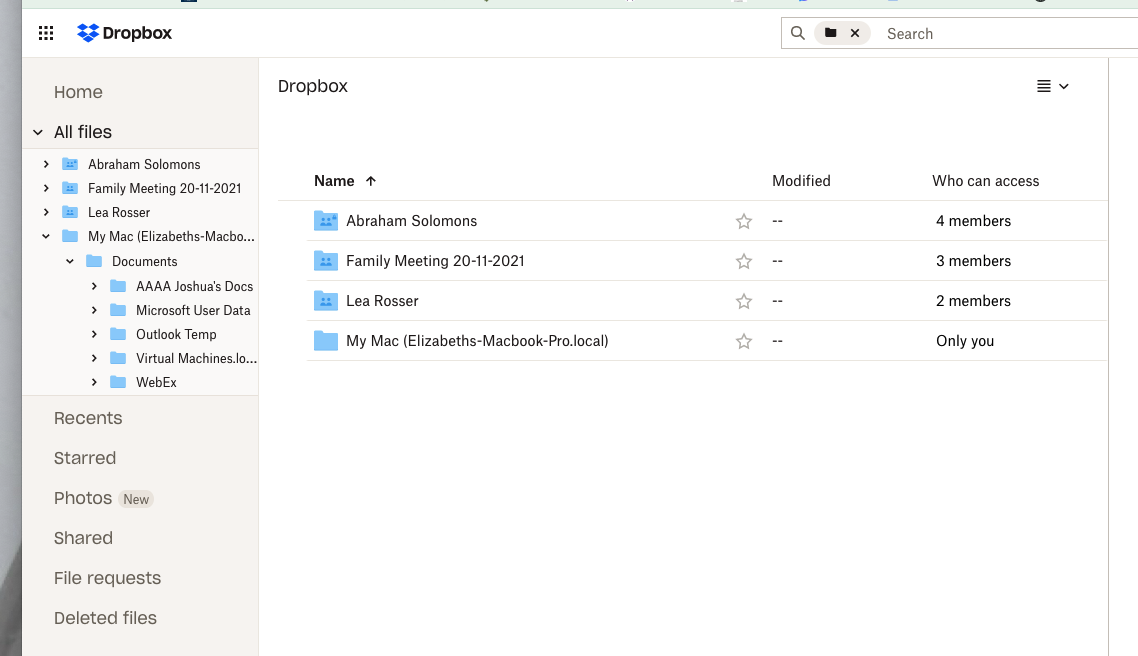Select AAAA Joshua's Docs in sidebar
The height and width of the screenshot is (656, 1138).
[x=195, y=286]
